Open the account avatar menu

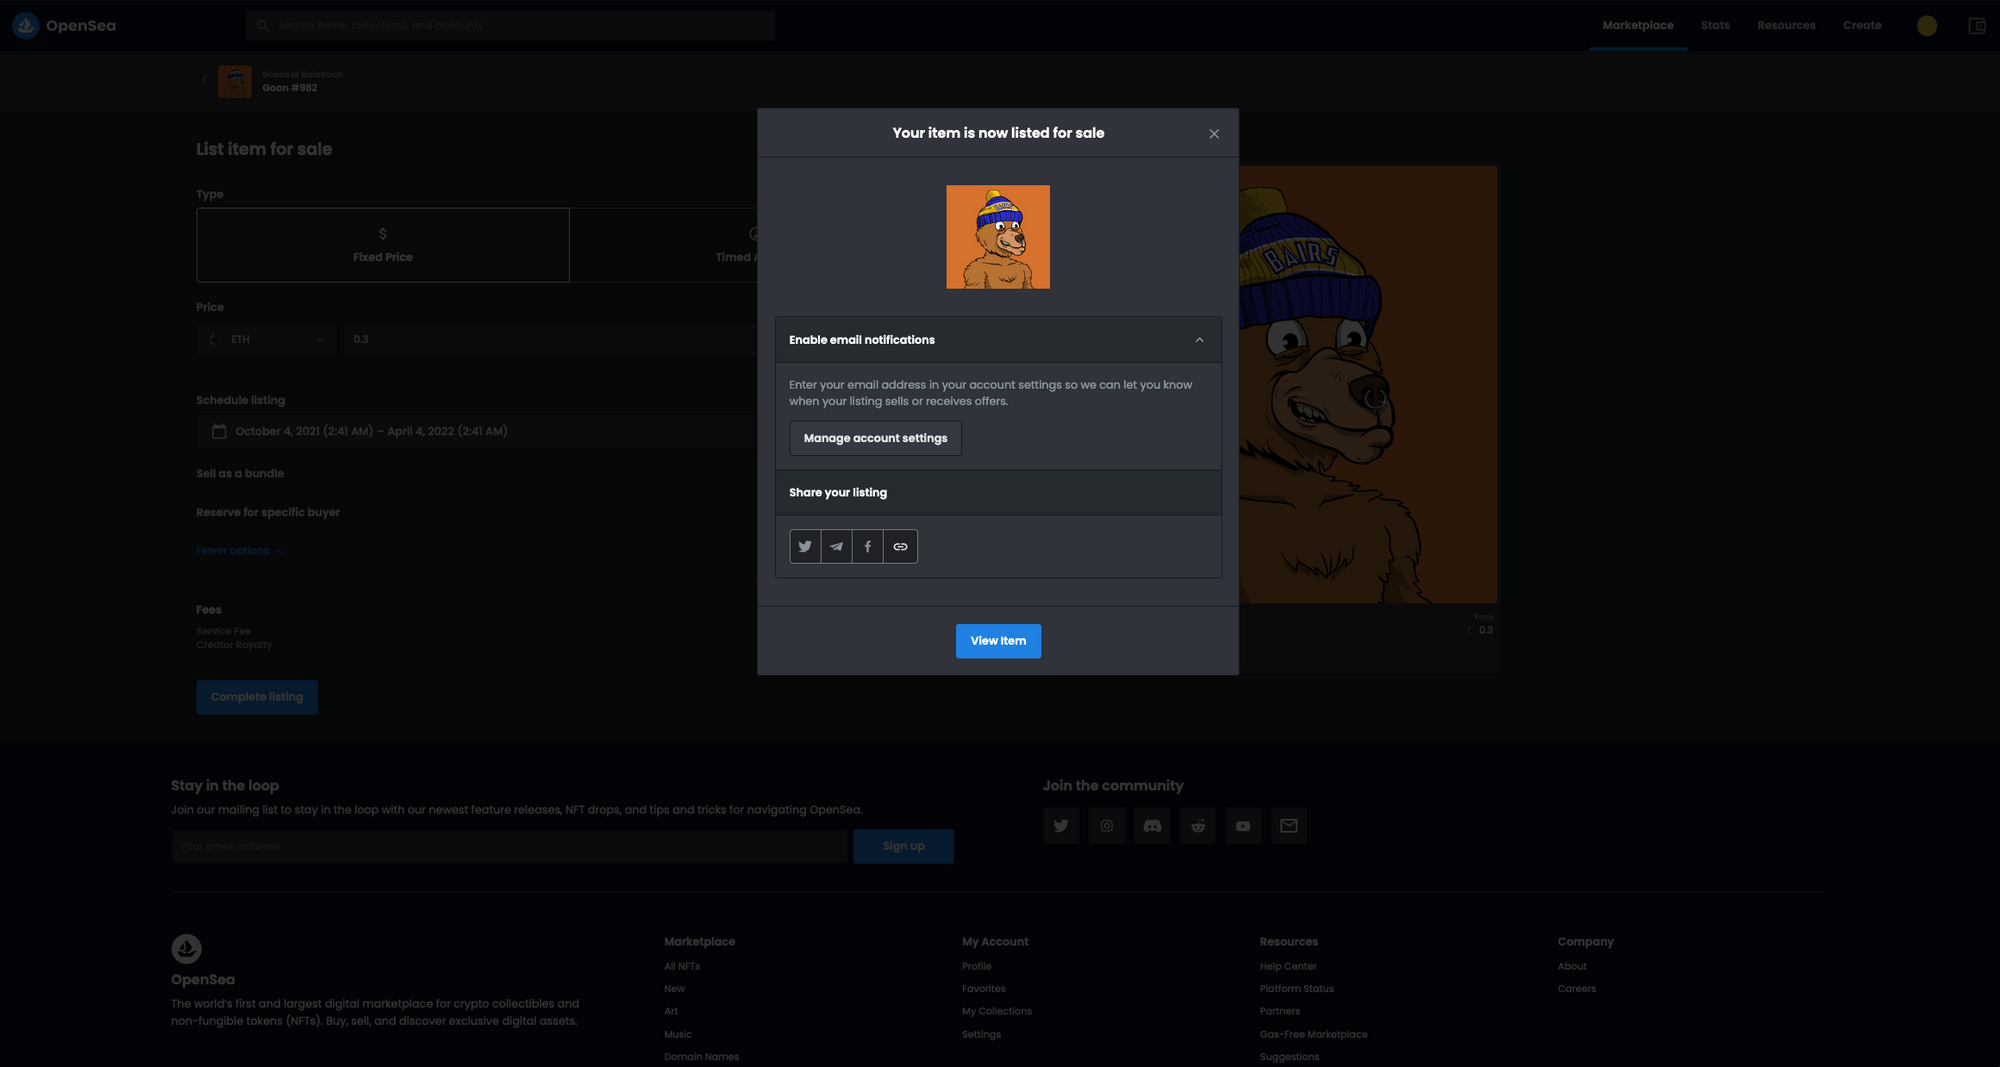point(1927,26)
